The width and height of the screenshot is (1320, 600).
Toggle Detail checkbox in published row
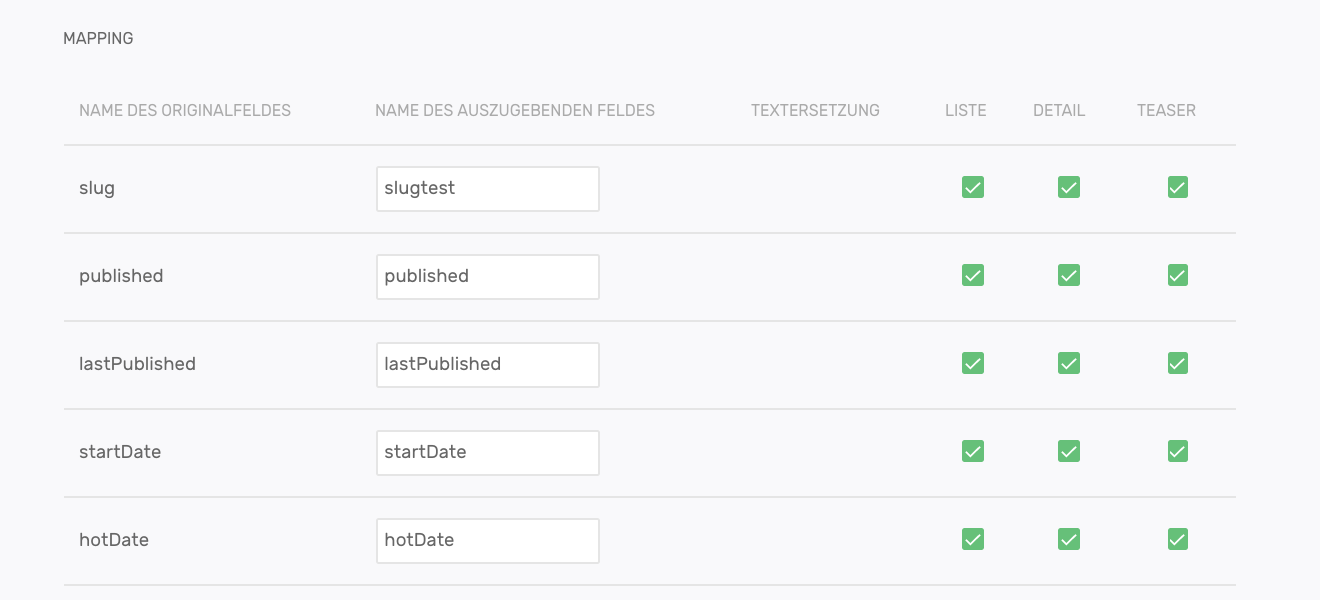click(x=1069, y=275)
